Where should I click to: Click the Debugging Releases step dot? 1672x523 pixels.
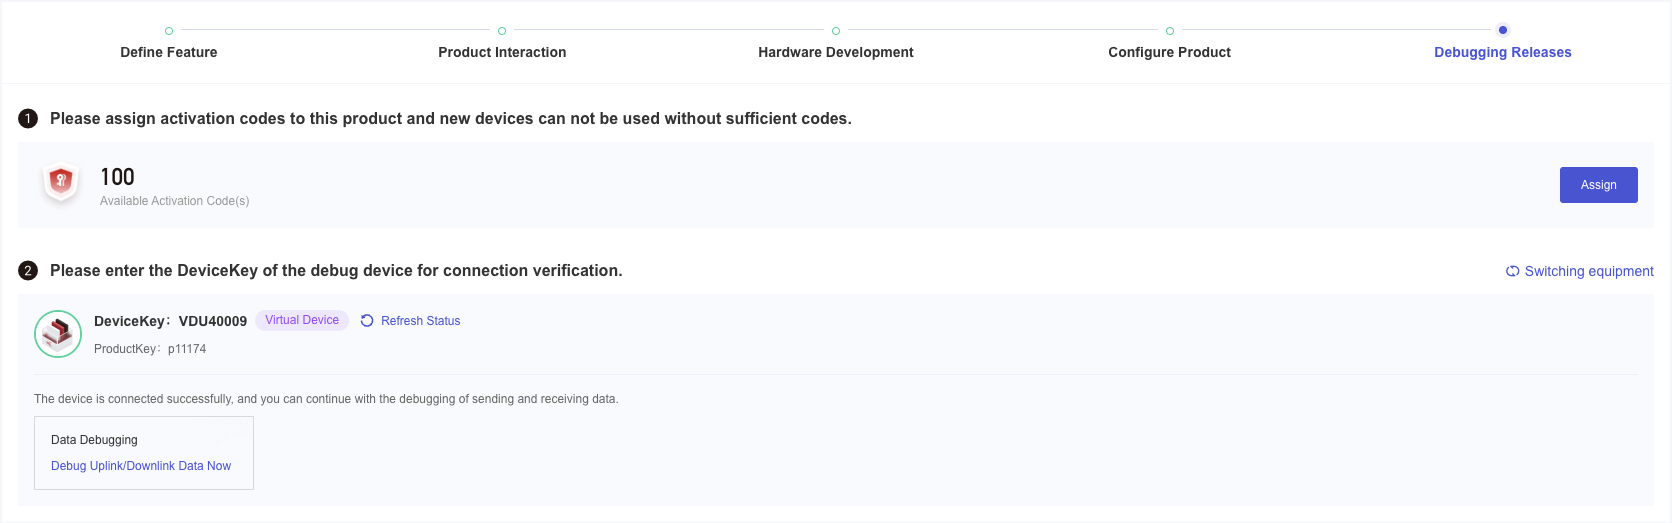click(1503, 30)
